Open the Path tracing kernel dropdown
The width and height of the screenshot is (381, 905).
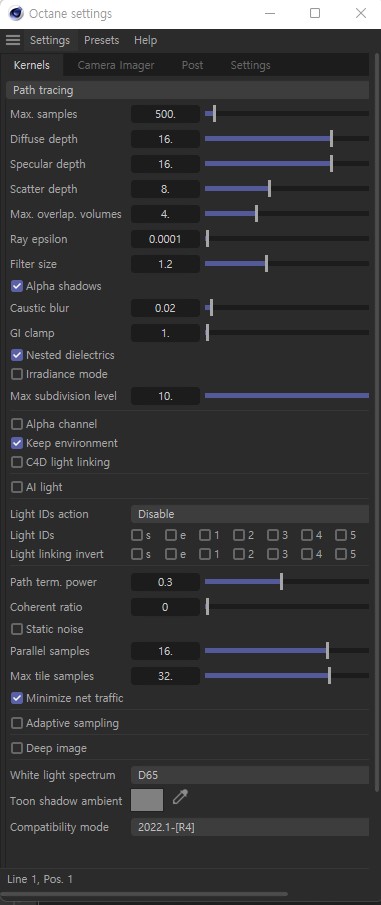click(x=187, y=90)
